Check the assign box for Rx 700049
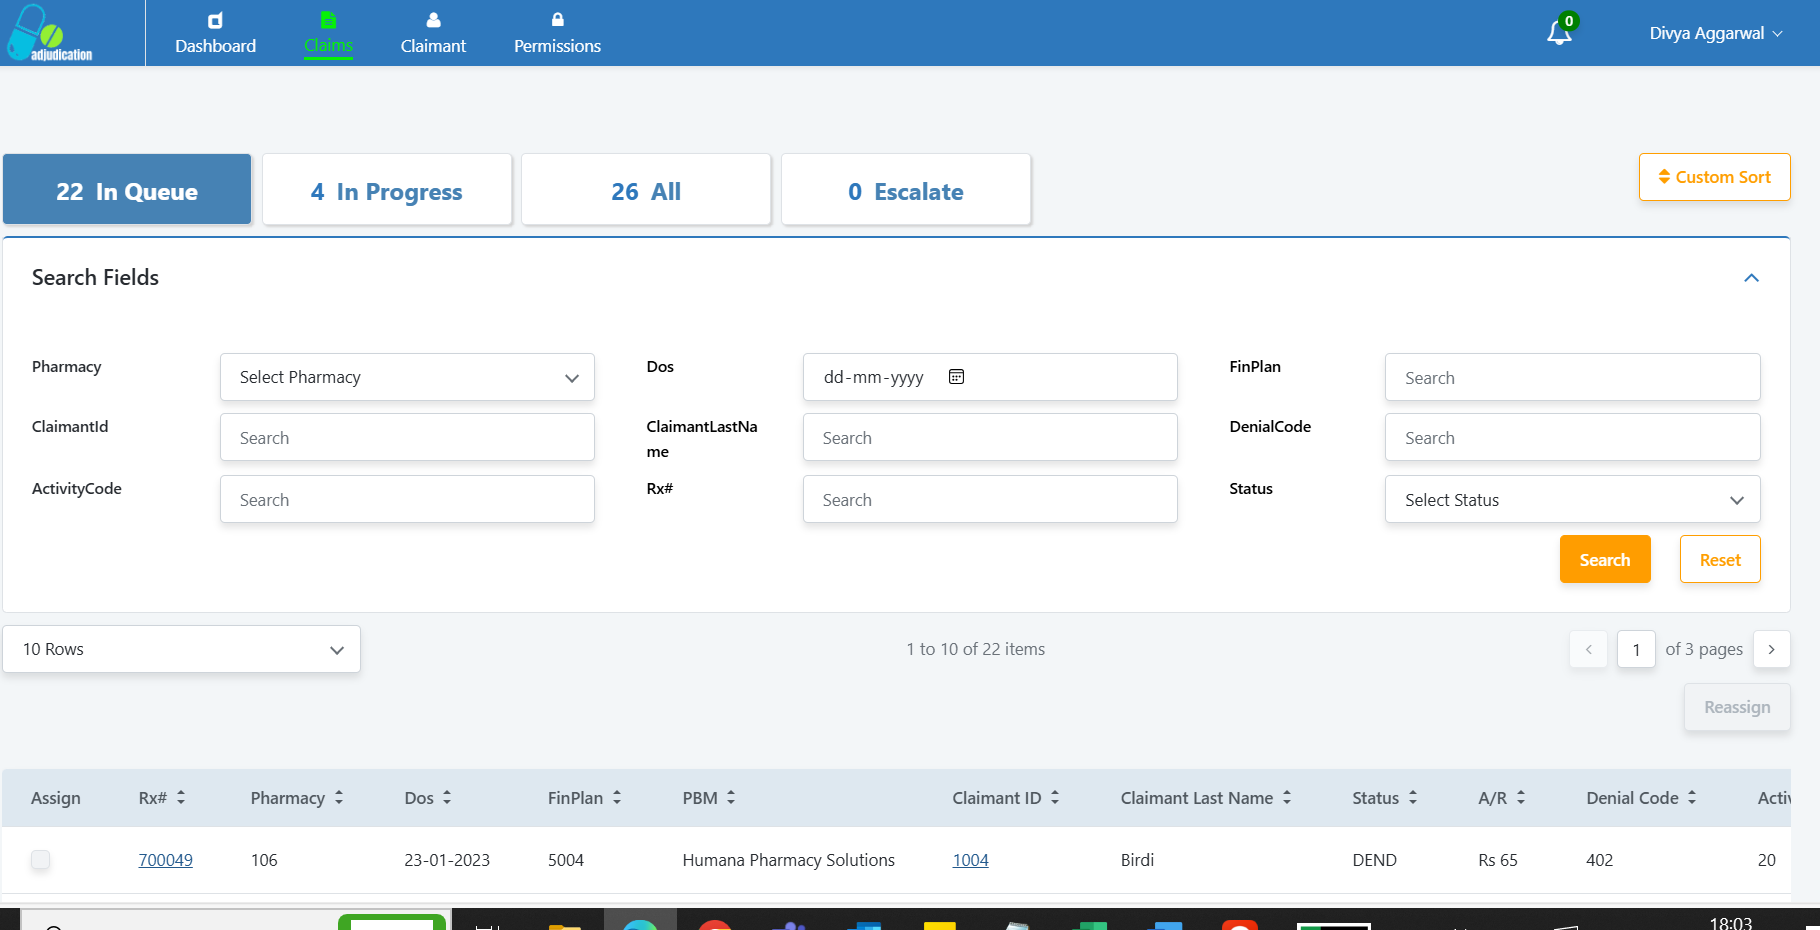The height and width of the screenshot is (930, 1820). 41,860
